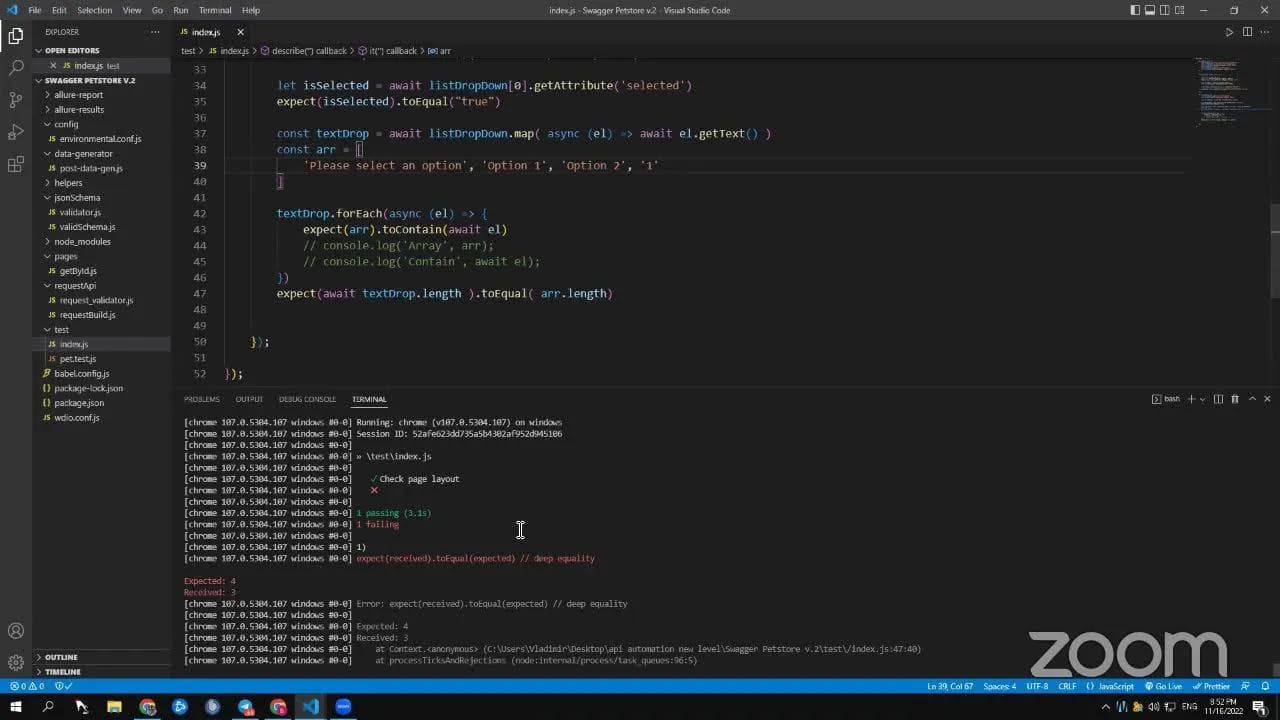1280x720 pixels.
Task: Switch to the DEBUG CONSOLE tab
Action: 306,398
